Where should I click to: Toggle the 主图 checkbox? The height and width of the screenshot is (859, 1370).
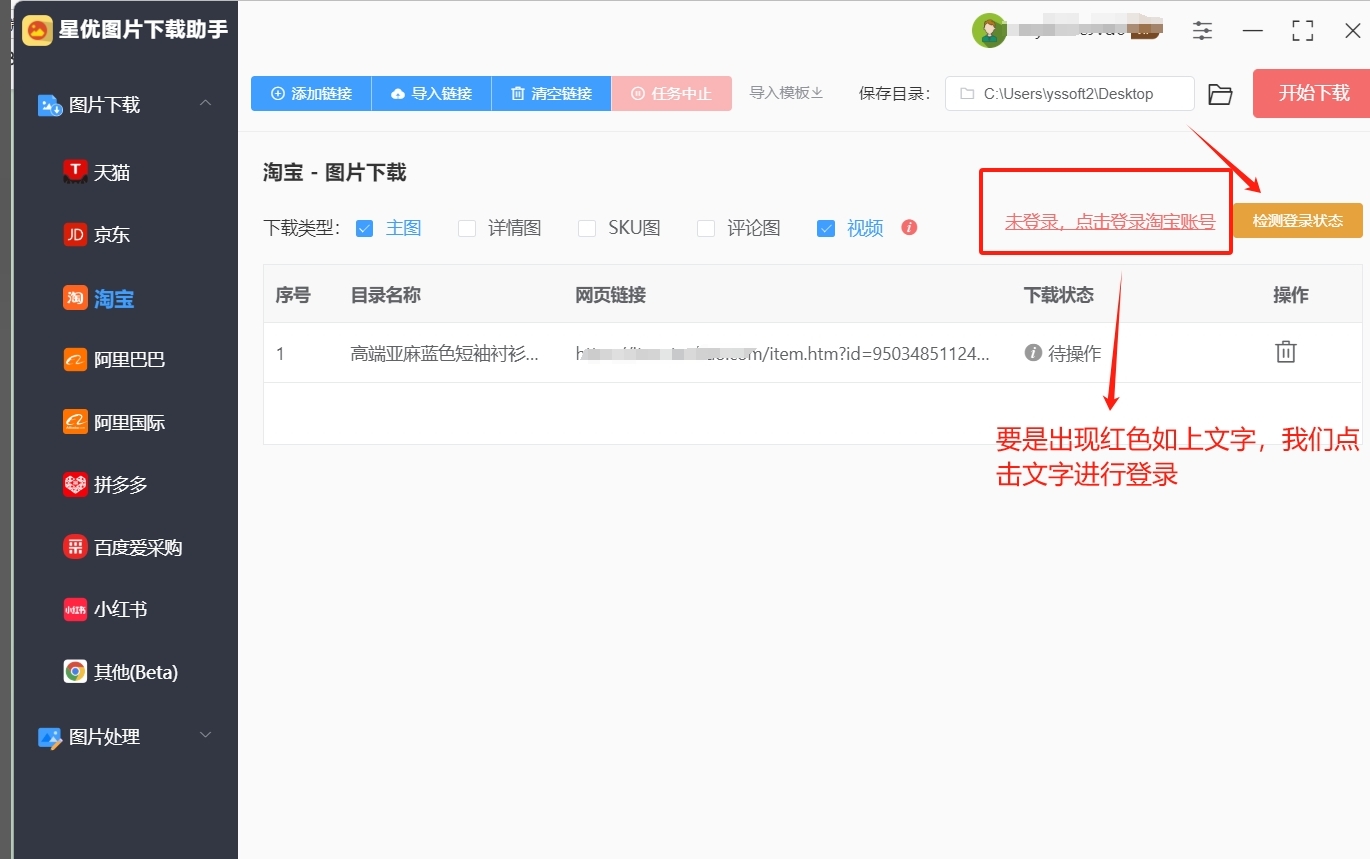(x=365, y=228)
